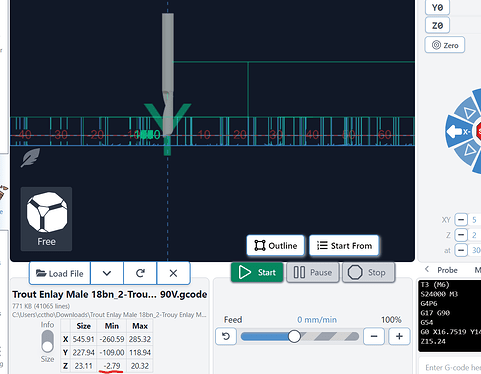The width and height of the screenshot is (481, 374).
Task: Stop the job
Action: point(369,272)
